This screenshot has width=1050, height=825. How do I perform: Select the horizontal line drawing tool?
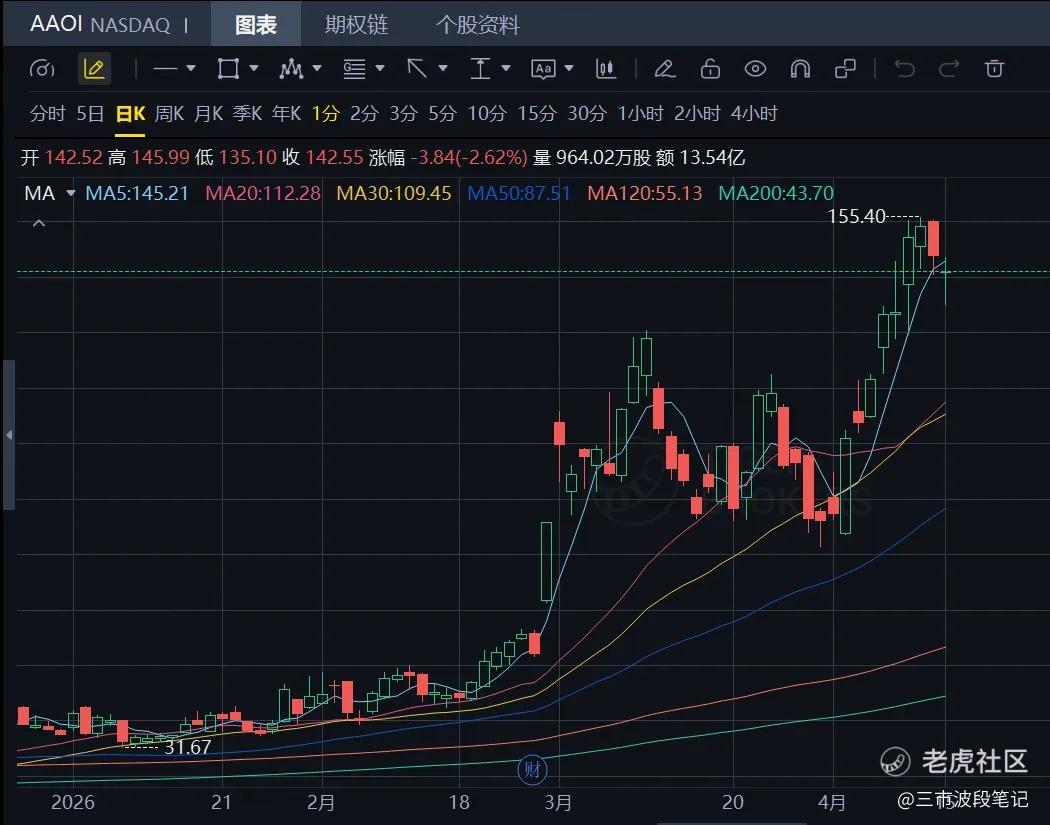pyautogui.click(x=165, y=68)
